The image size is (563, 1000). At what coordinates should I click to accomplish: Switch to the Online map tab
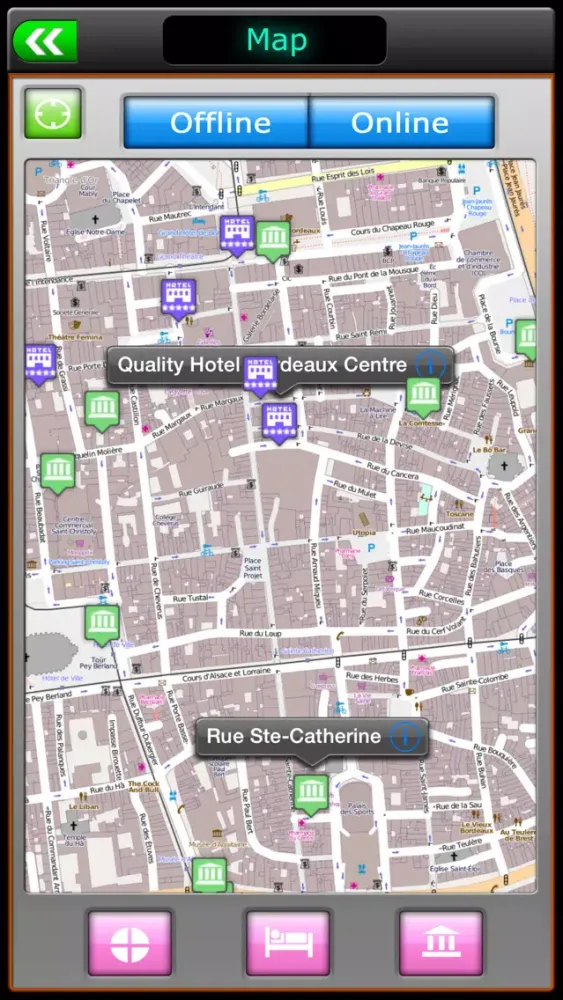(402, 122)
